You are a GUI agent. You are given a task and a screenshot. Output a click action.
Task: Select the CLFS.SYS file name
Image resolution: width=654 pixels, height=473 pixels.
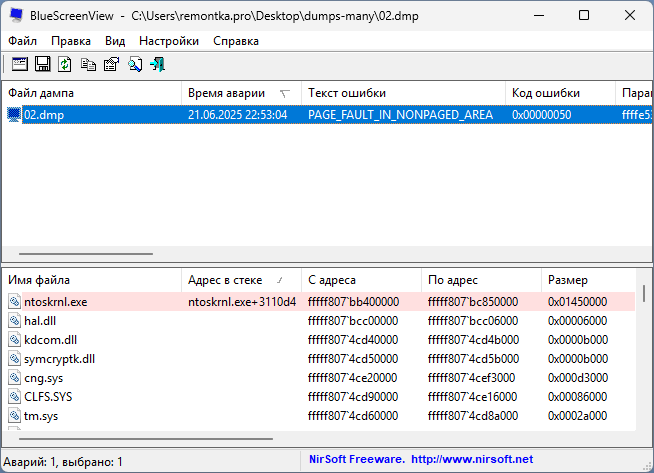click(48, 397)
